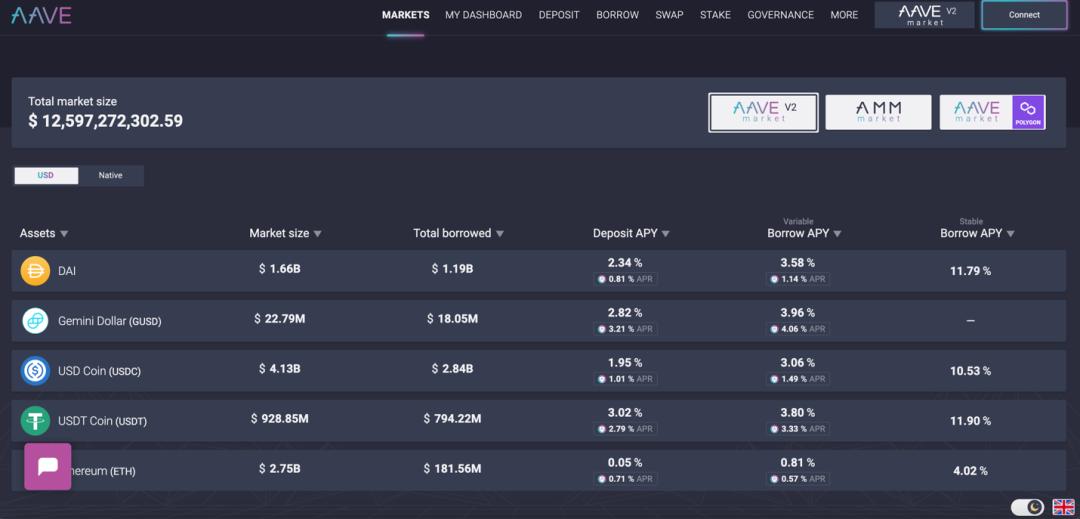Click the AAVE logo in header
The image size is (1080, 519).
click(41, 15)
